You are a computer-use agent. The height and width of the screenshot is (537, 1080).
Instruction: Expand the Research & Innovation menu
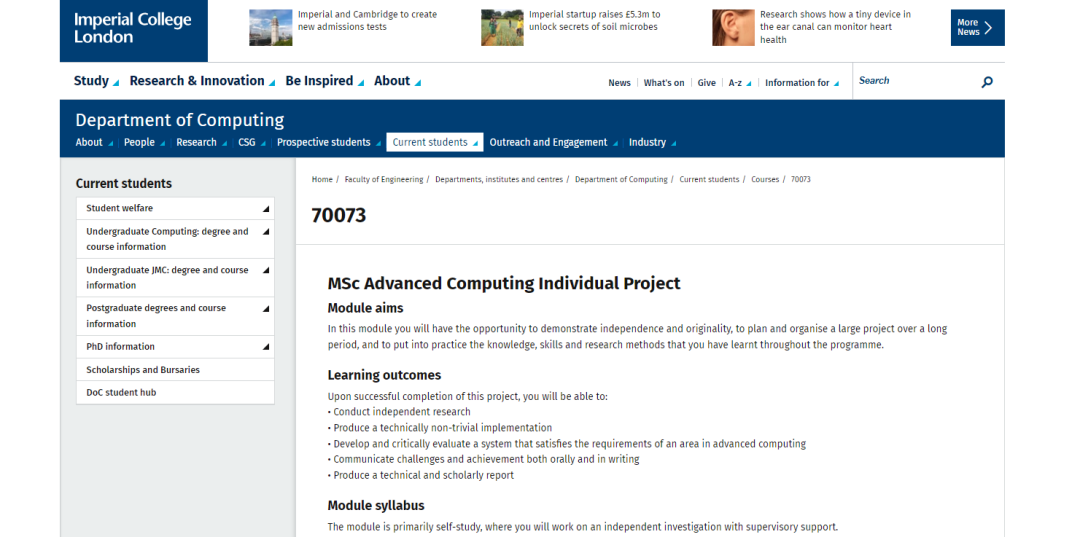click(202, 81)
